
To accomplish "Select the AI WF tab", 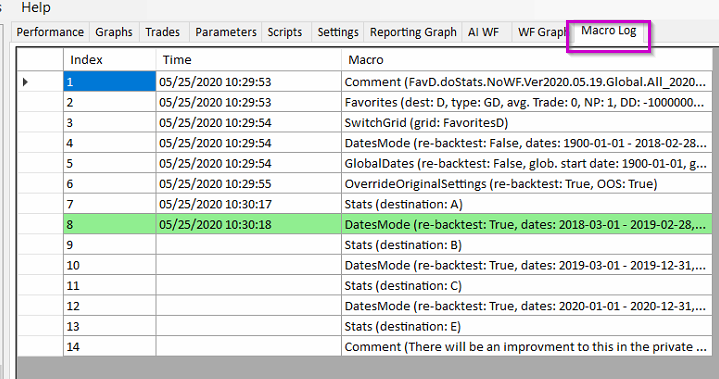I will pos(483,32).
